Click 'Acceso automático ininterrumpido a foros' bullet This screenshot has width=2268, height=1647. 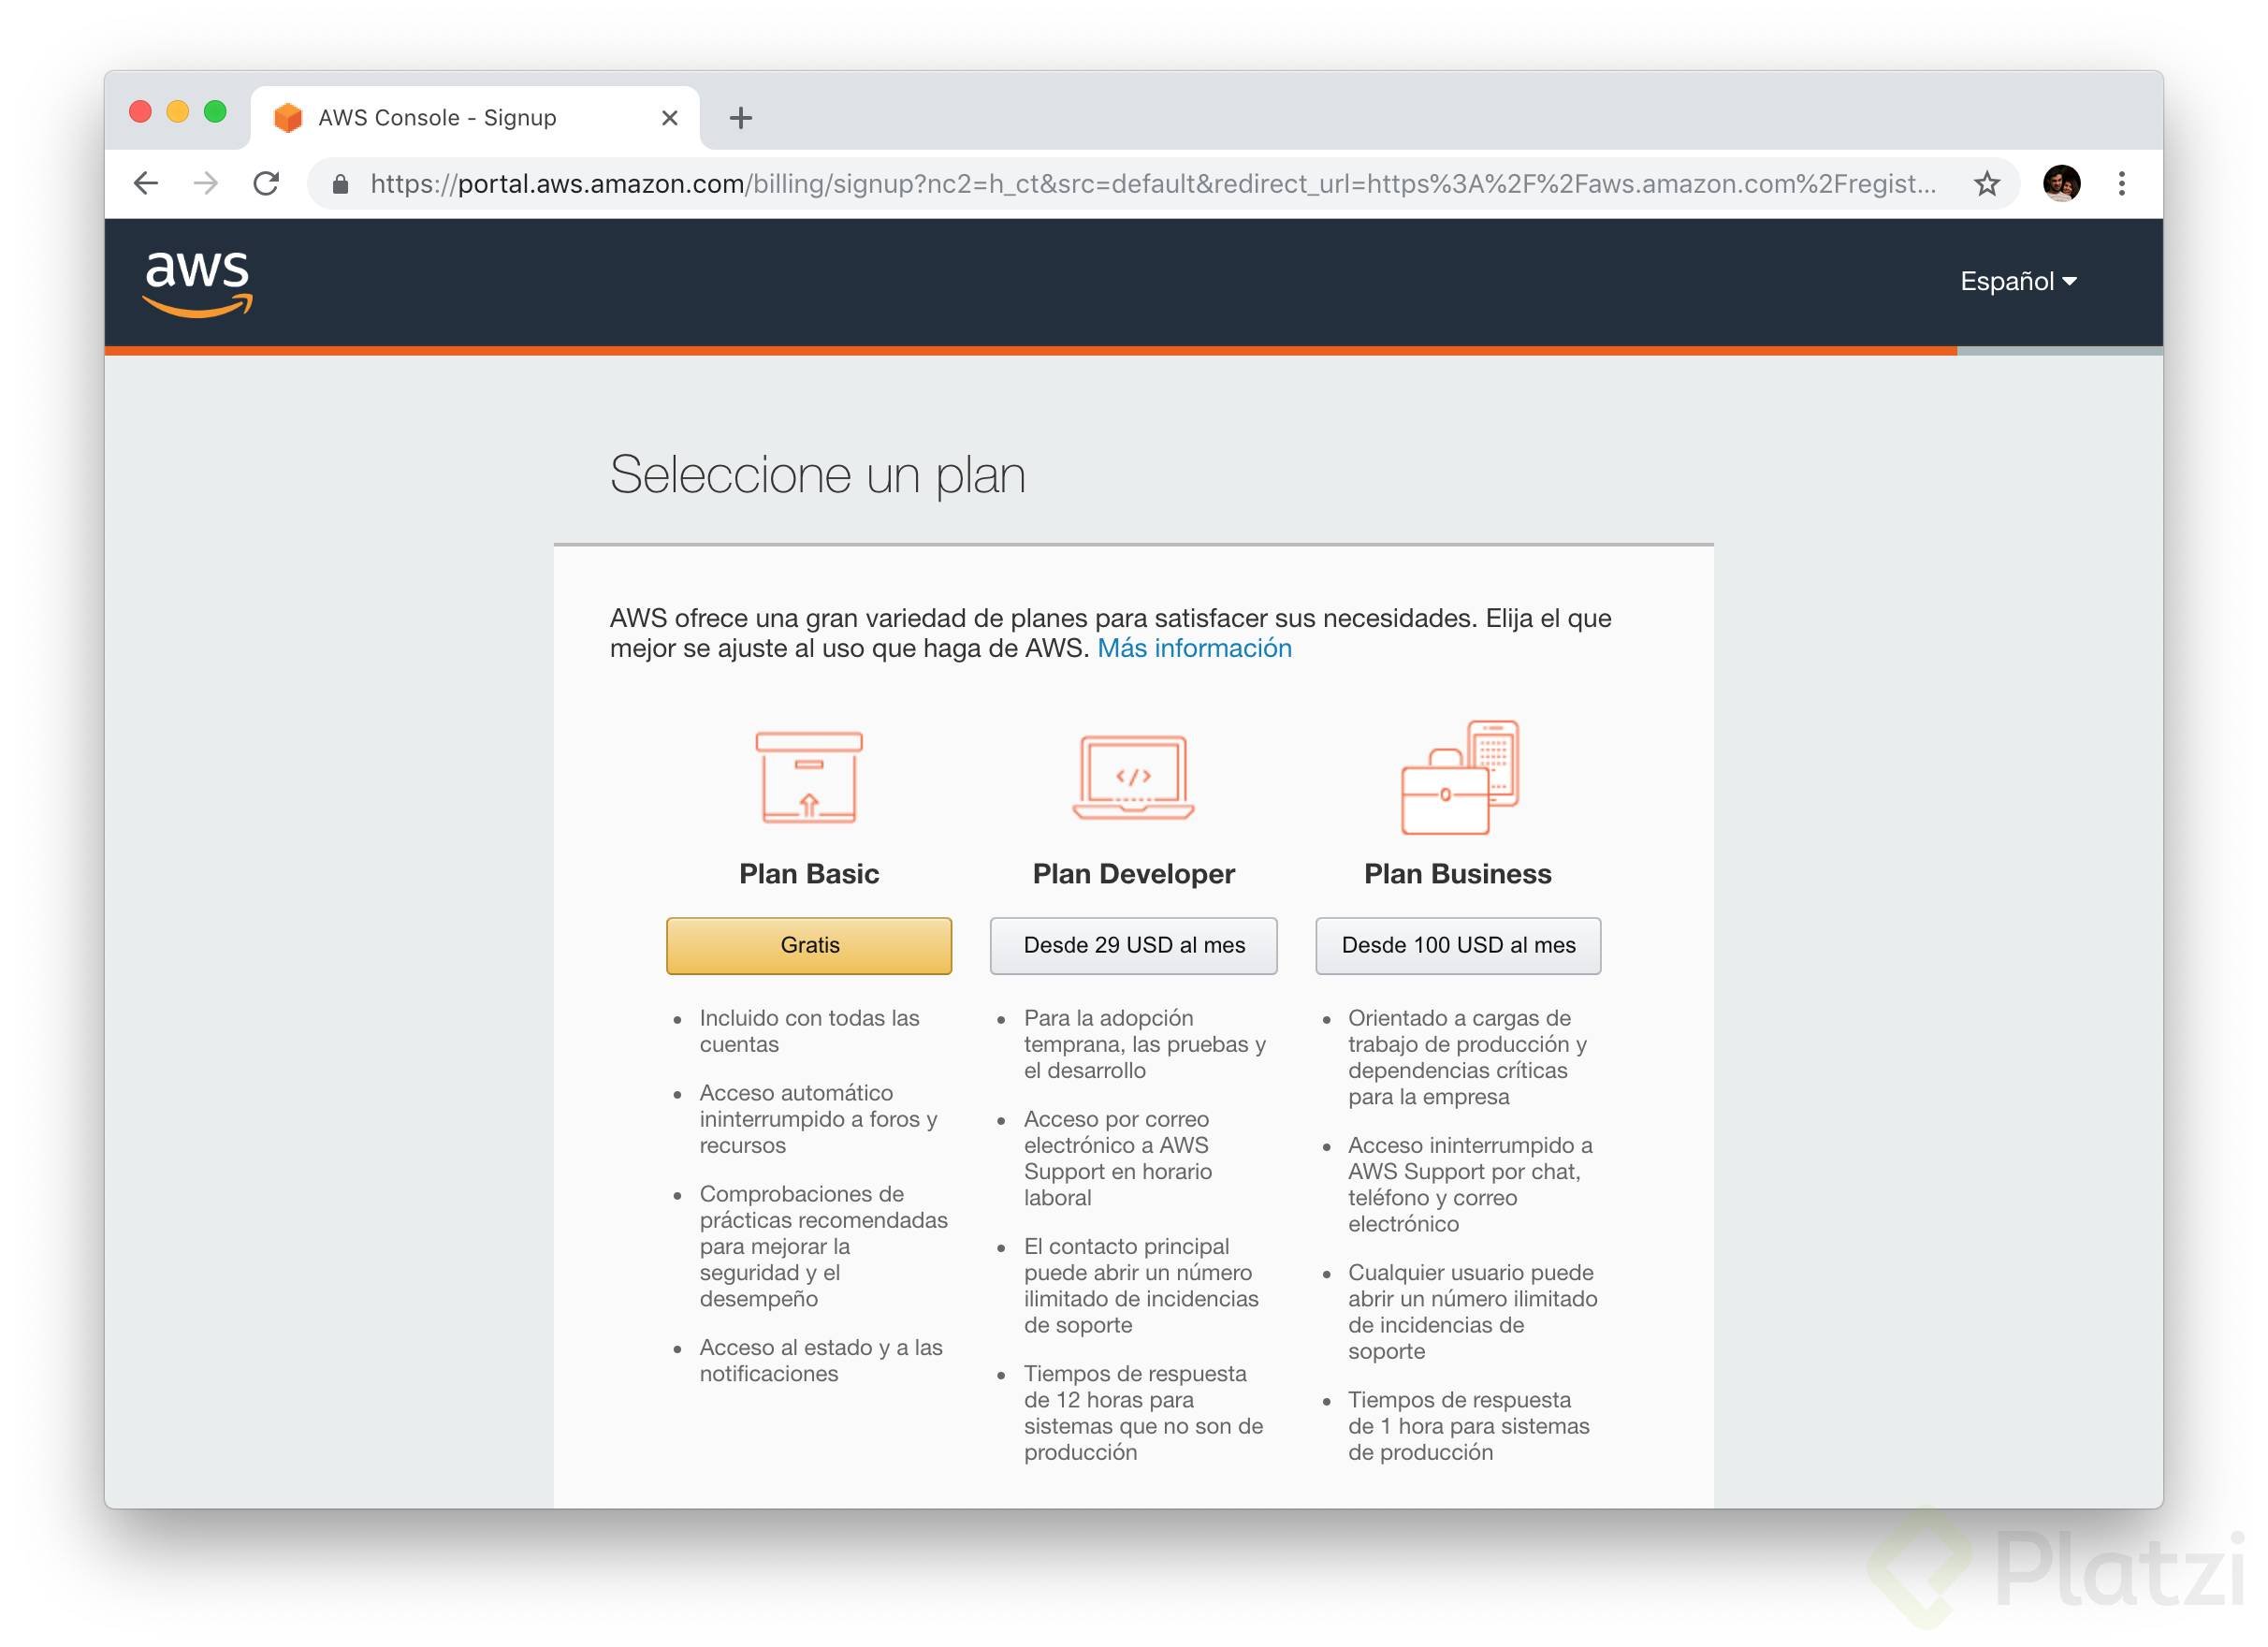818,1119
